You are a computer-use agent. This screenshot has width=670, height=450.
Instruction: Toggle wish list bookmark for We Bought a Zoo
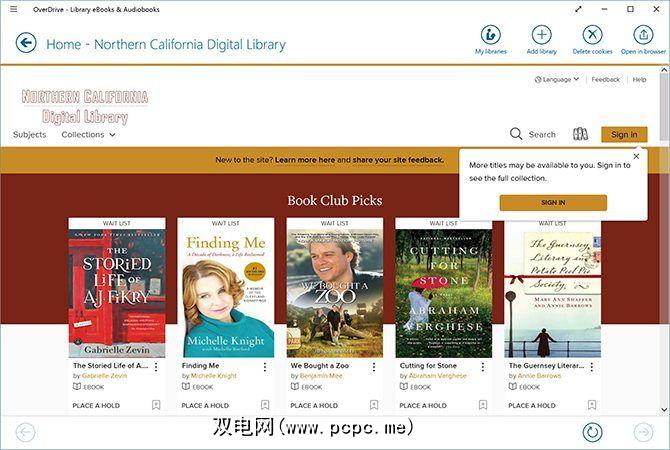tap(374, 405)
